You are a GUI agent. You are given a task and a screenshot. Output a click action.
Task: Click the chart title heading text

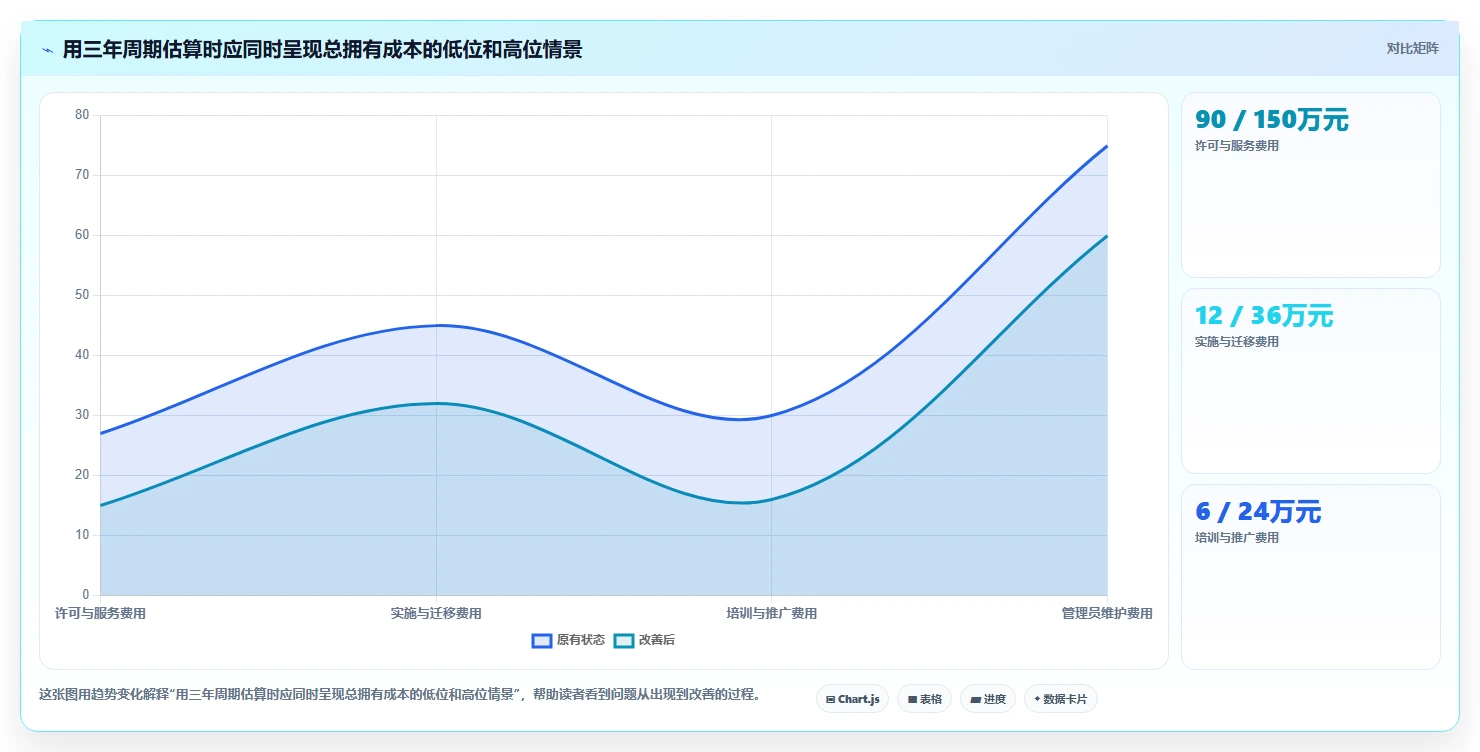(x=322, y=49)
